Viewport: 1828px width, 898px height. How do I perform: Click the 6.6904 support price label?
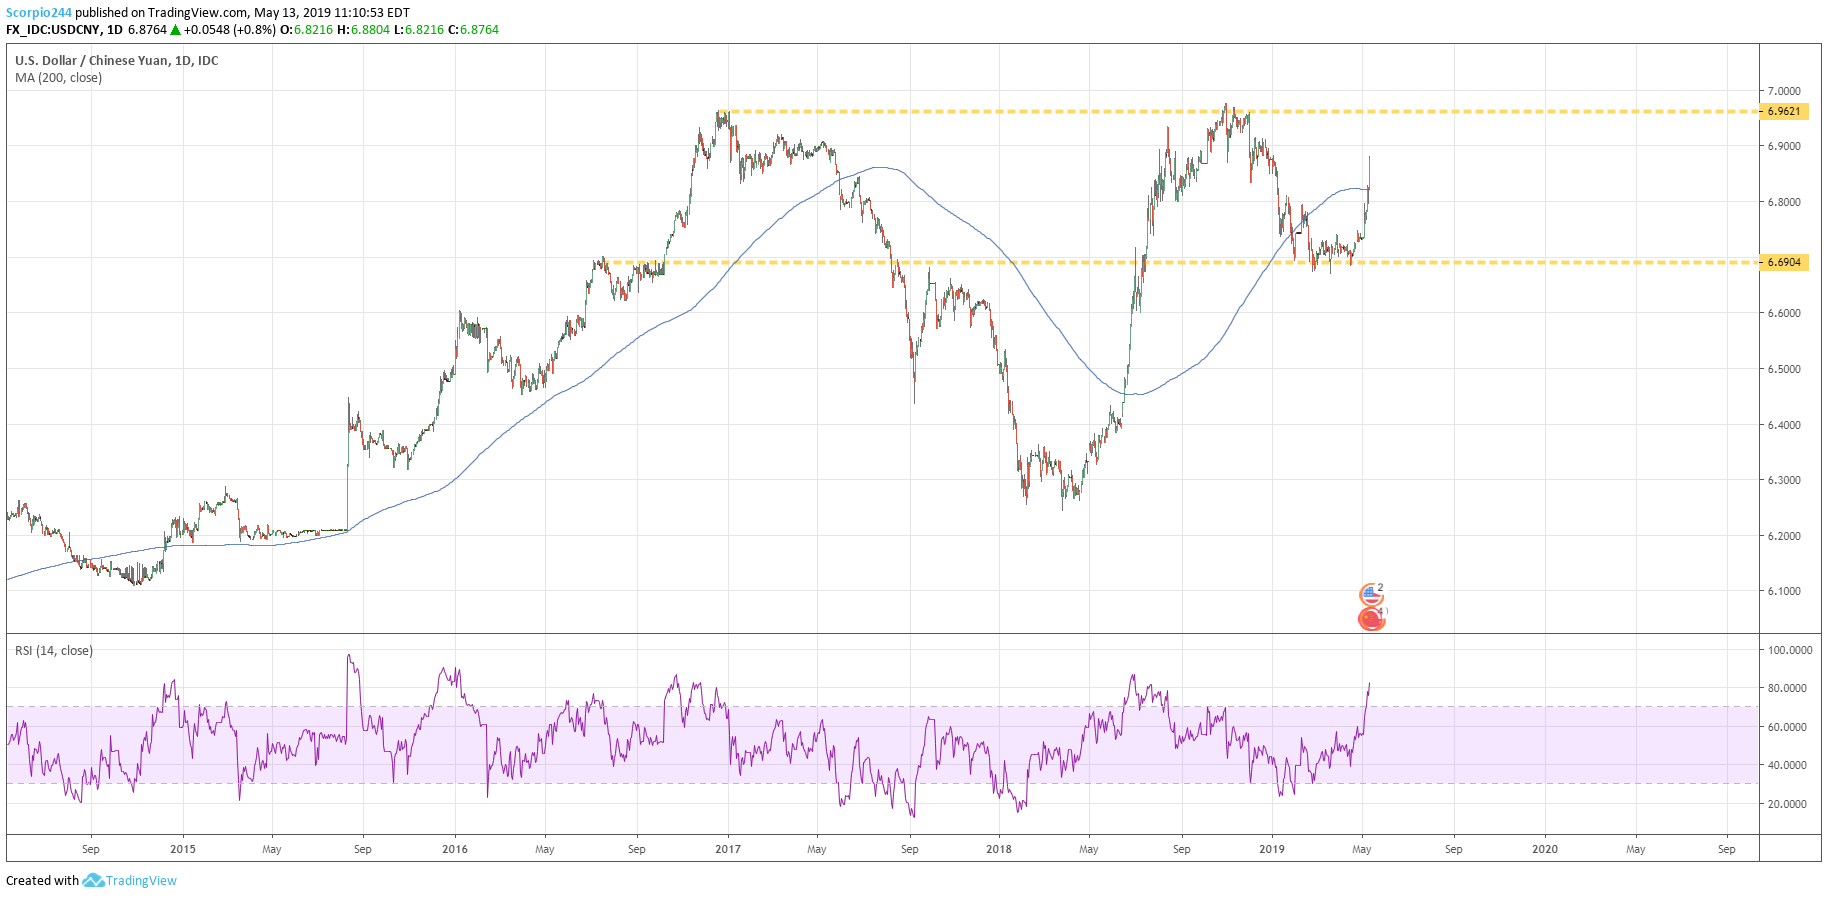[x=1784, y=262]
